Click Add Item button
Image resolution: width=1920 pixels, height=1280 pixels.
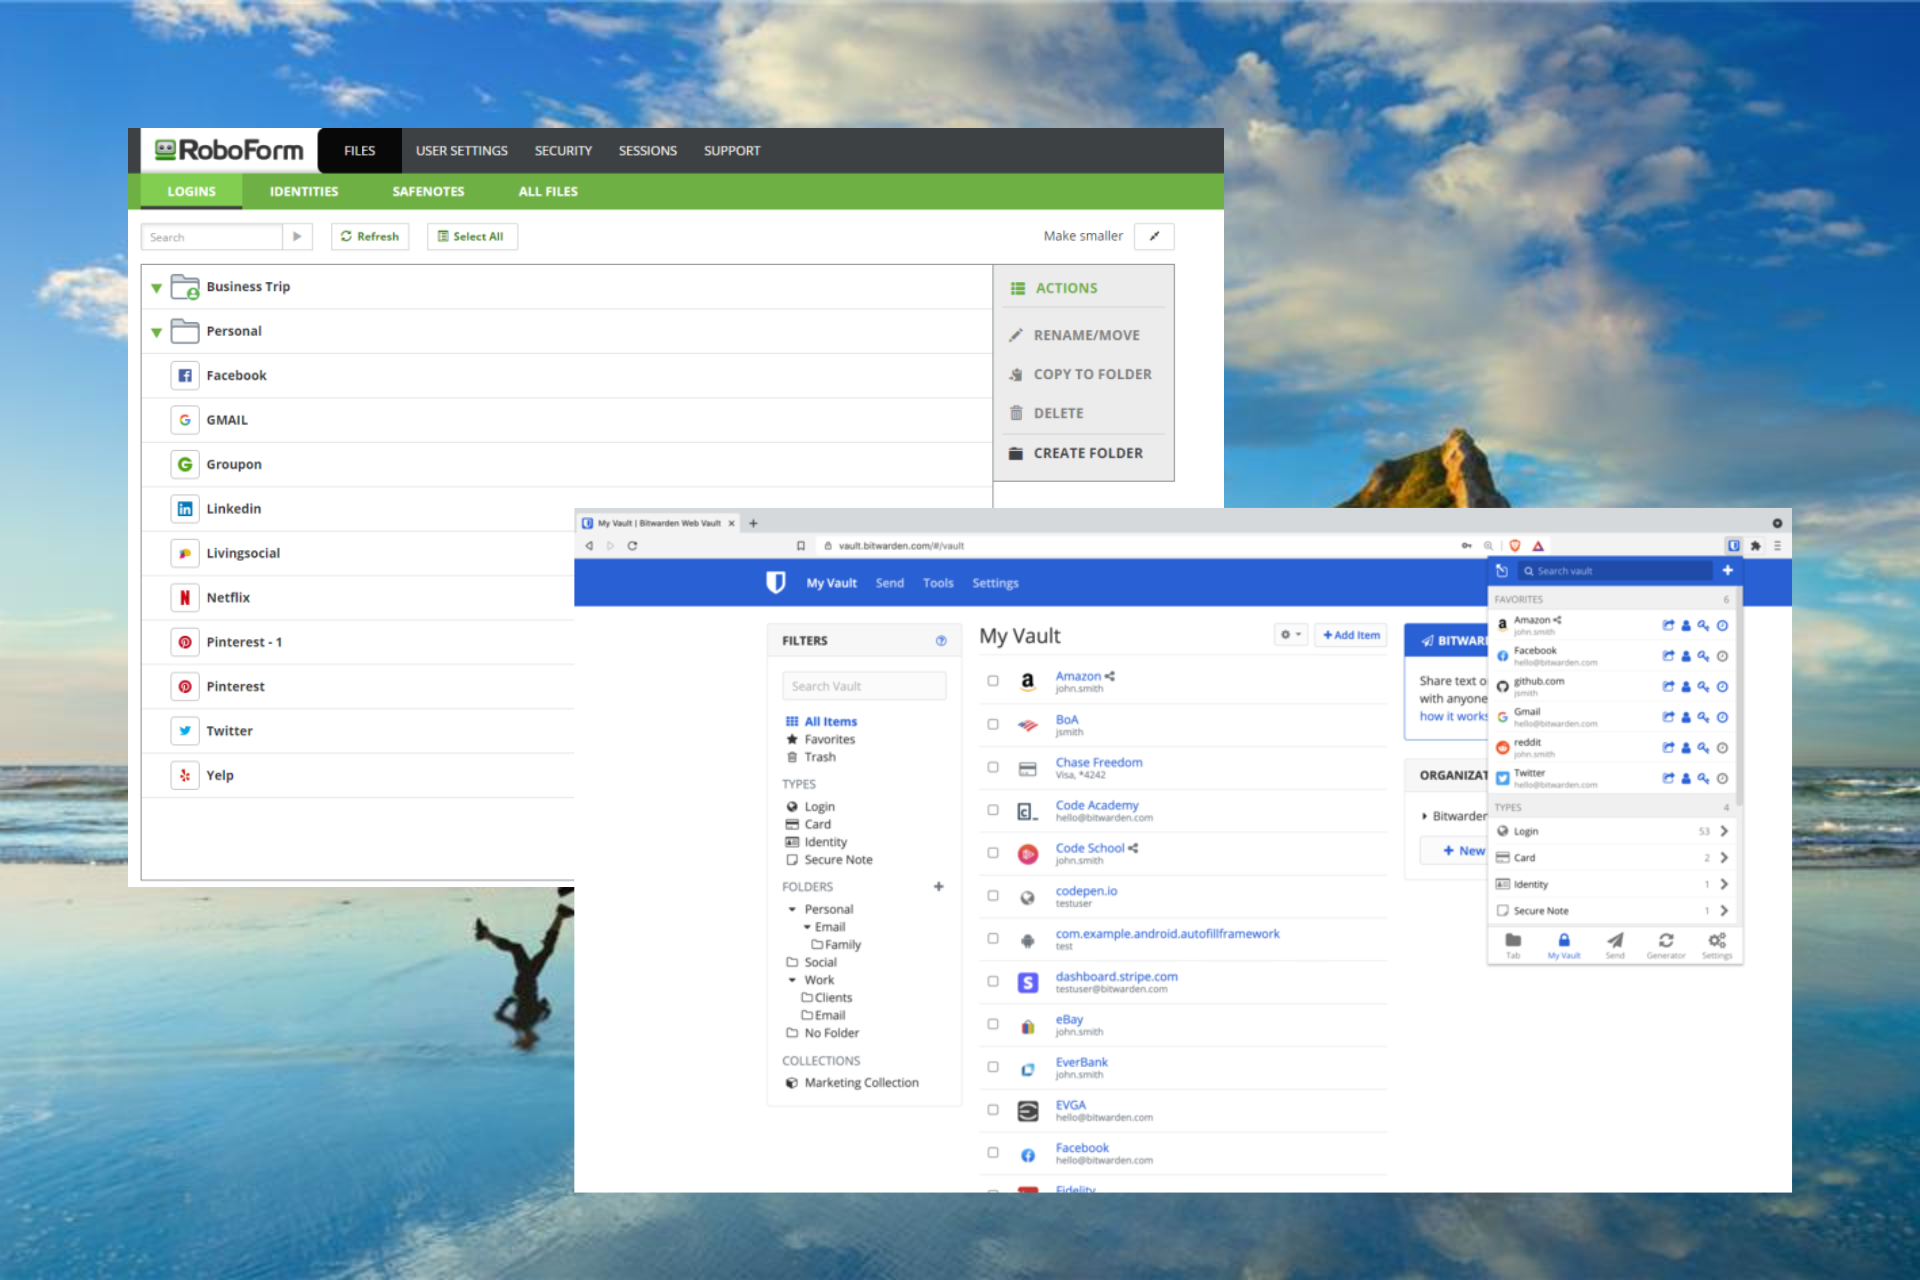coord(1351,635)
